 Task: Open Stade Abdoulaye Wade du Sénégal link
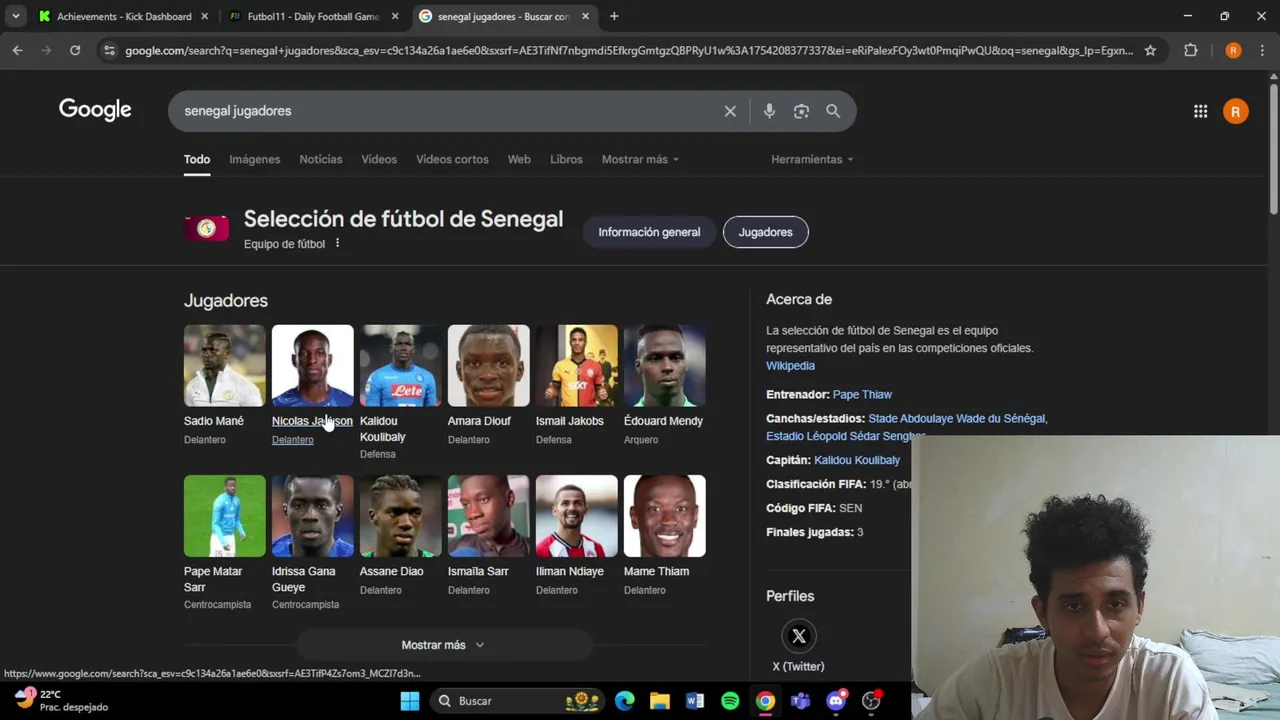pyautogui.click(x=958, y=418)
